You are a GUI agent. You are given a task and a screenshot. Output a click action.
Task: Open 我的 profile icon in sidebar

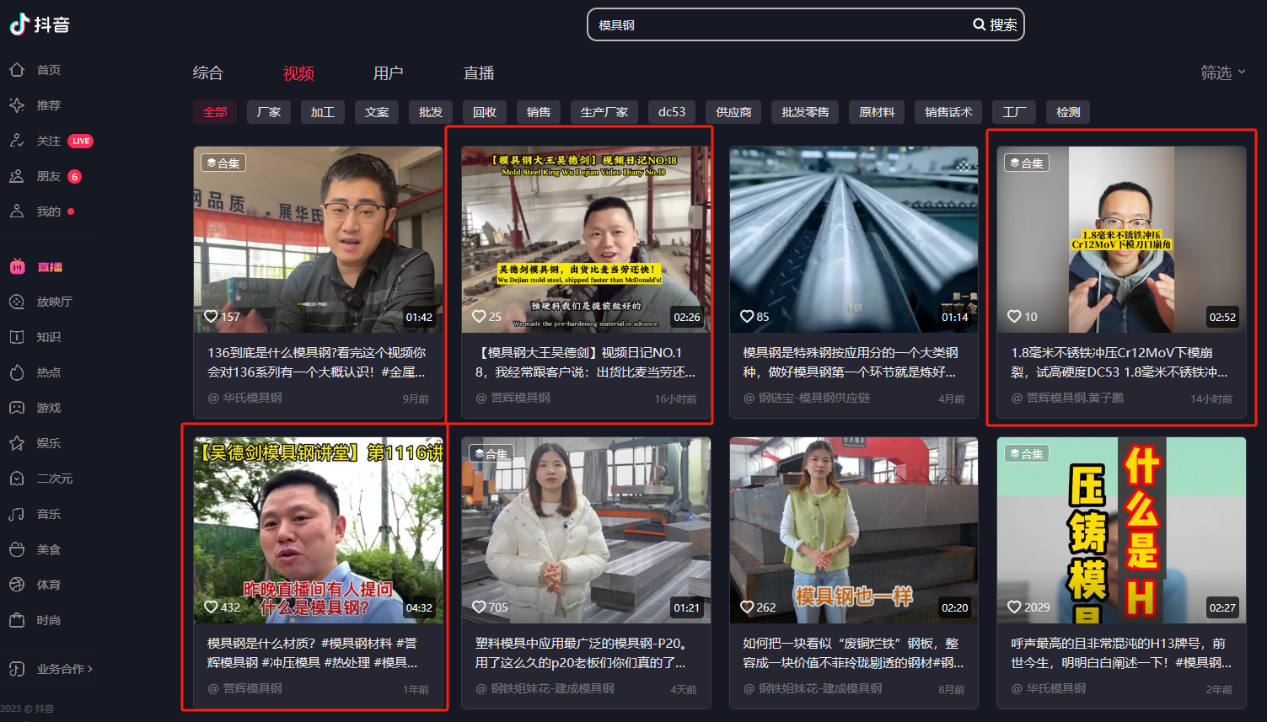click(x=17, y=211)
